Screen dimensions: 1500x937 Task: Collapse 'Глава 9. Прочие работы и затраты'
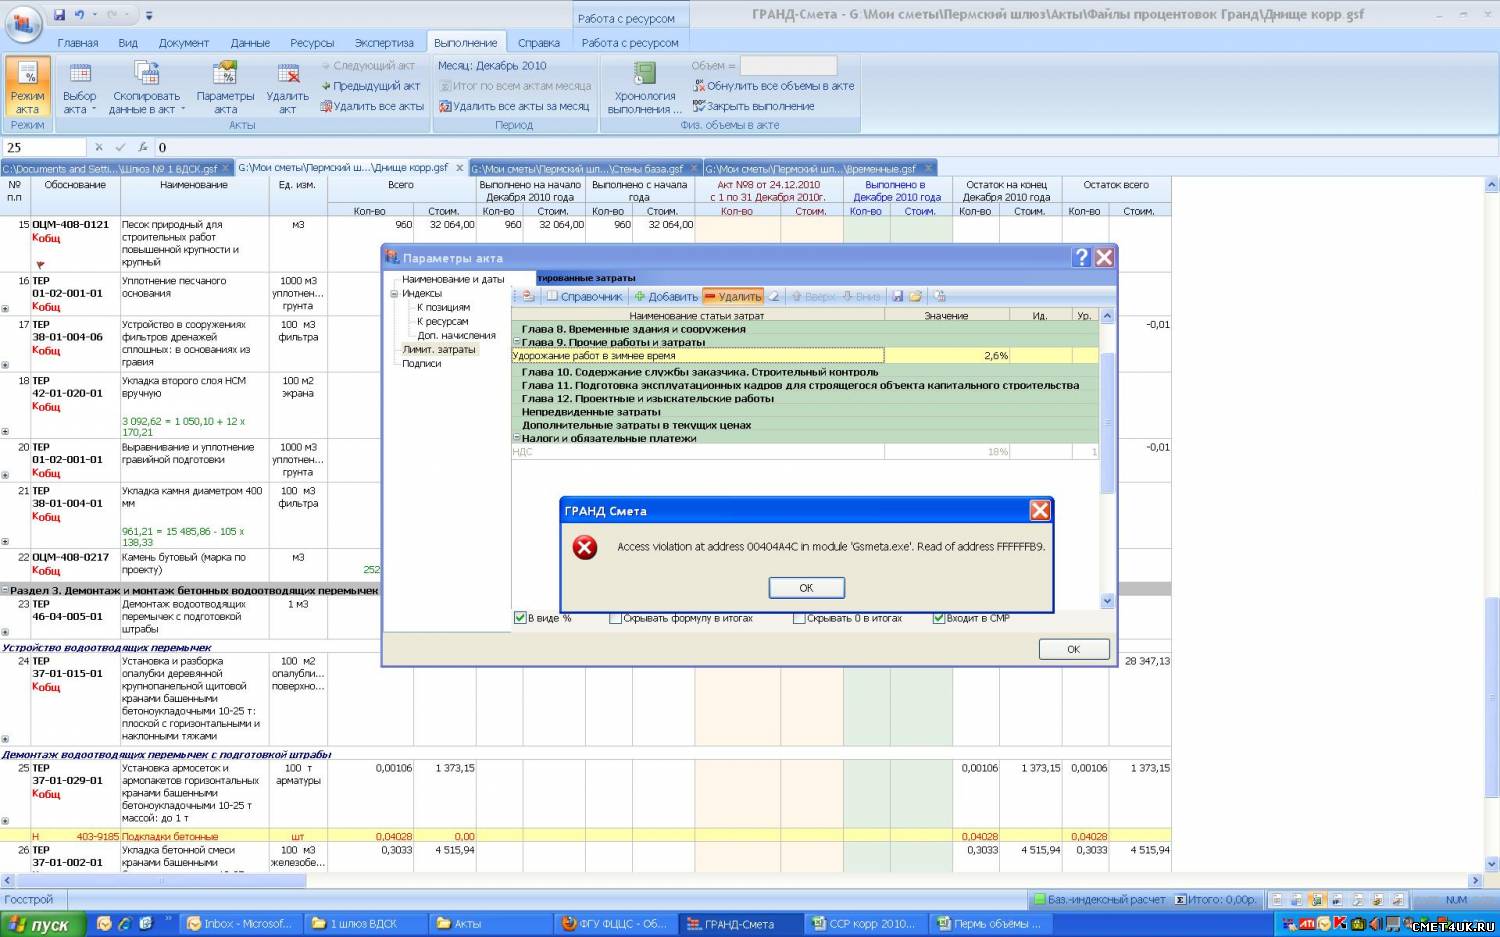(516, 342)
